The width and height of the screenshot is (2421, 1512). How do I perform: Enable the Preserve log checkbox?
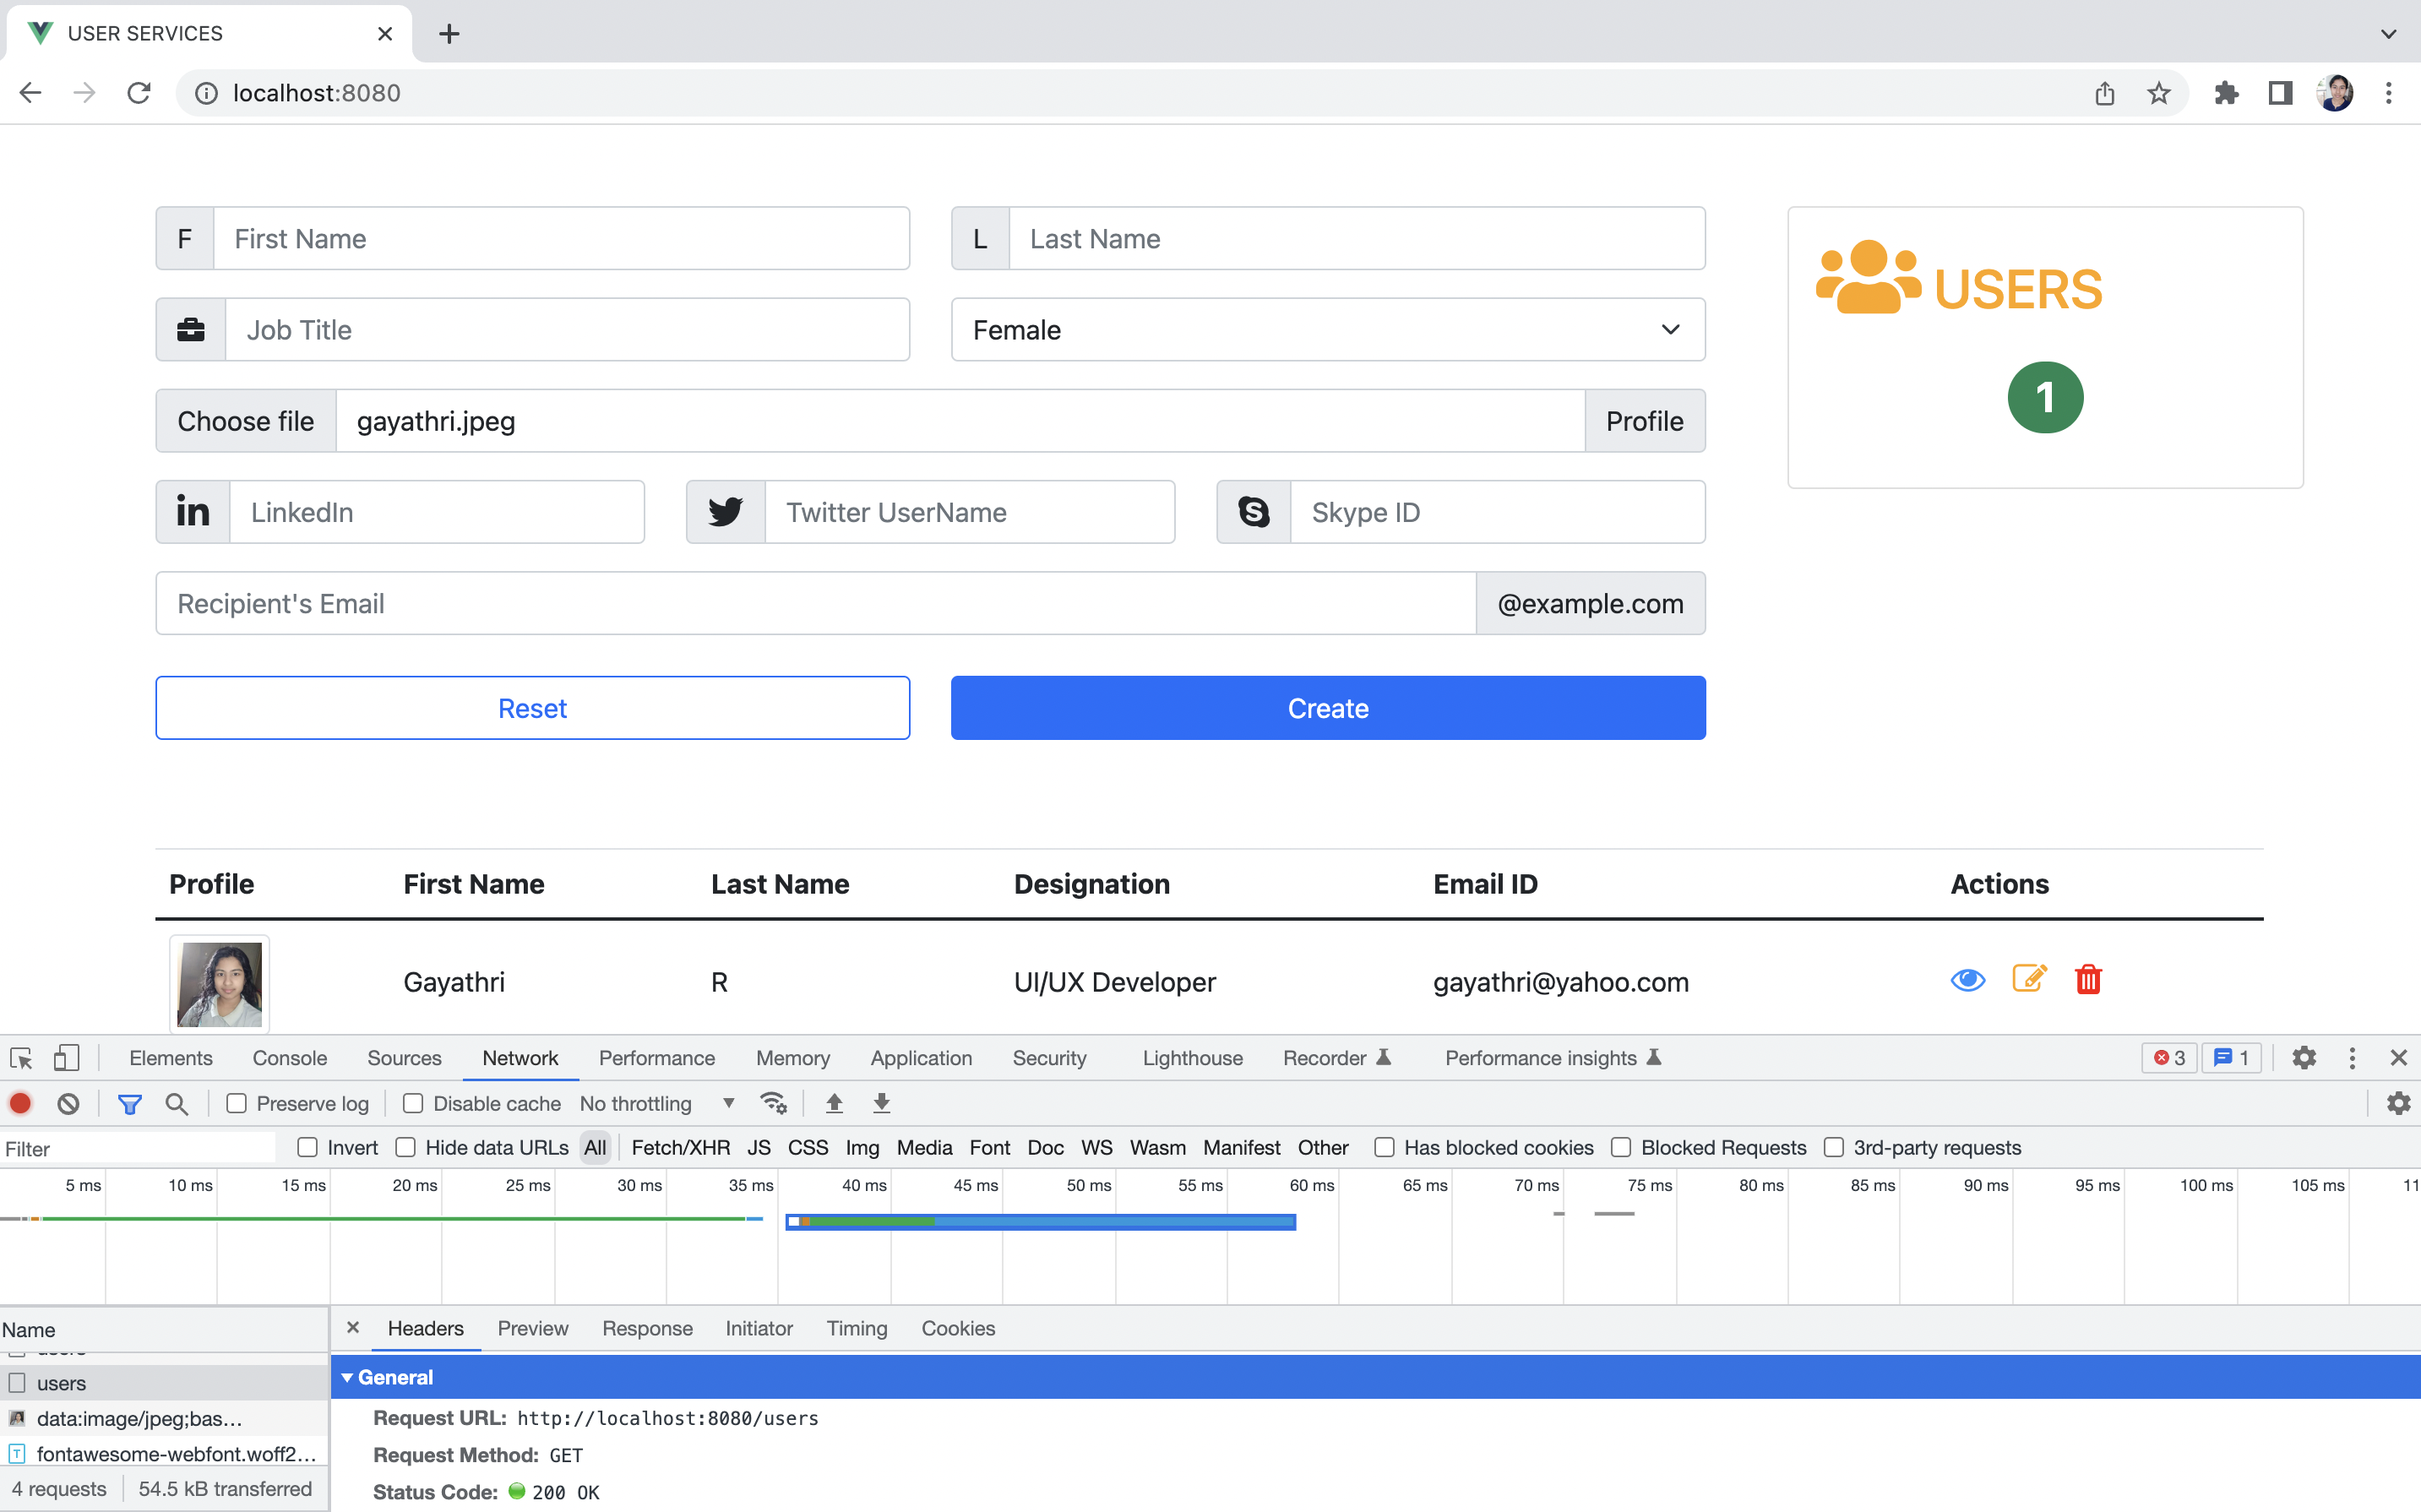pos(237,1103)
